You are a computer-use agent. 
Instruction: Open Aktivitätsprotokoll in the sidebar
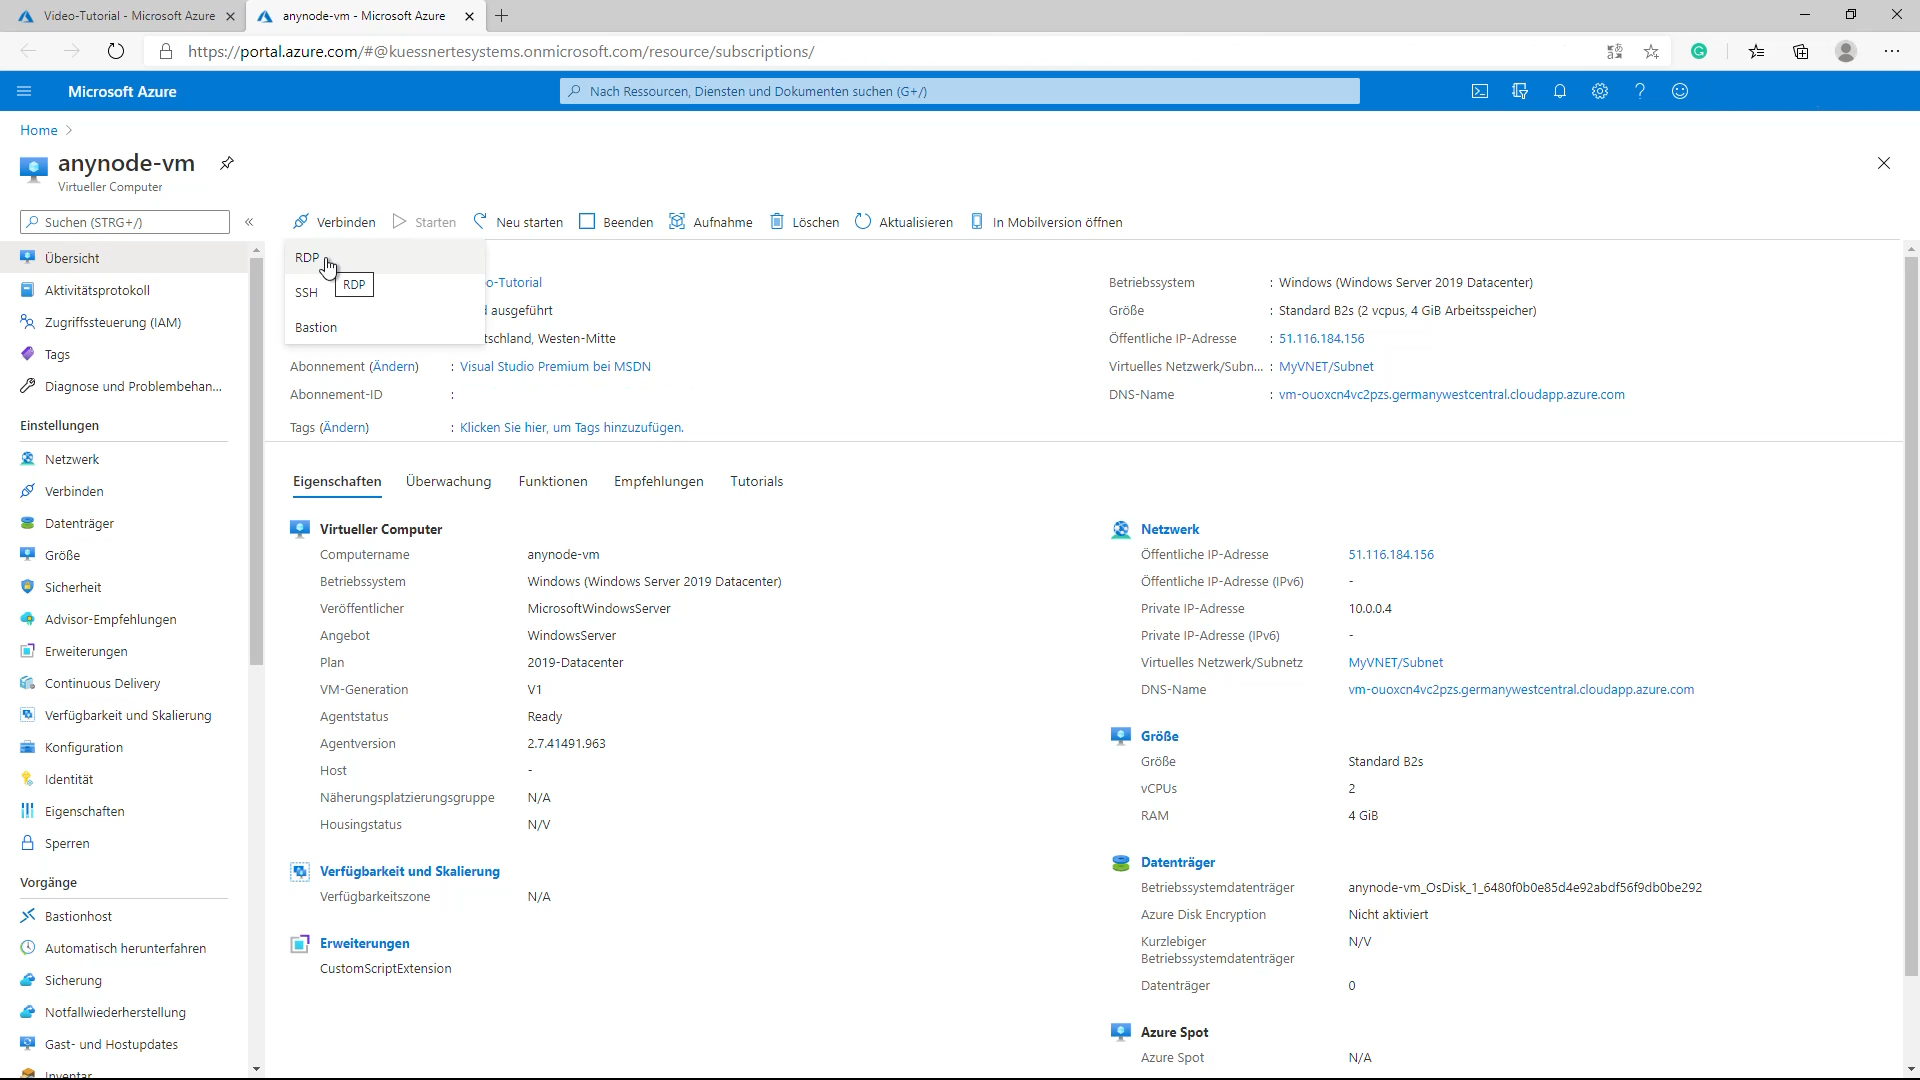coord(124,290)
